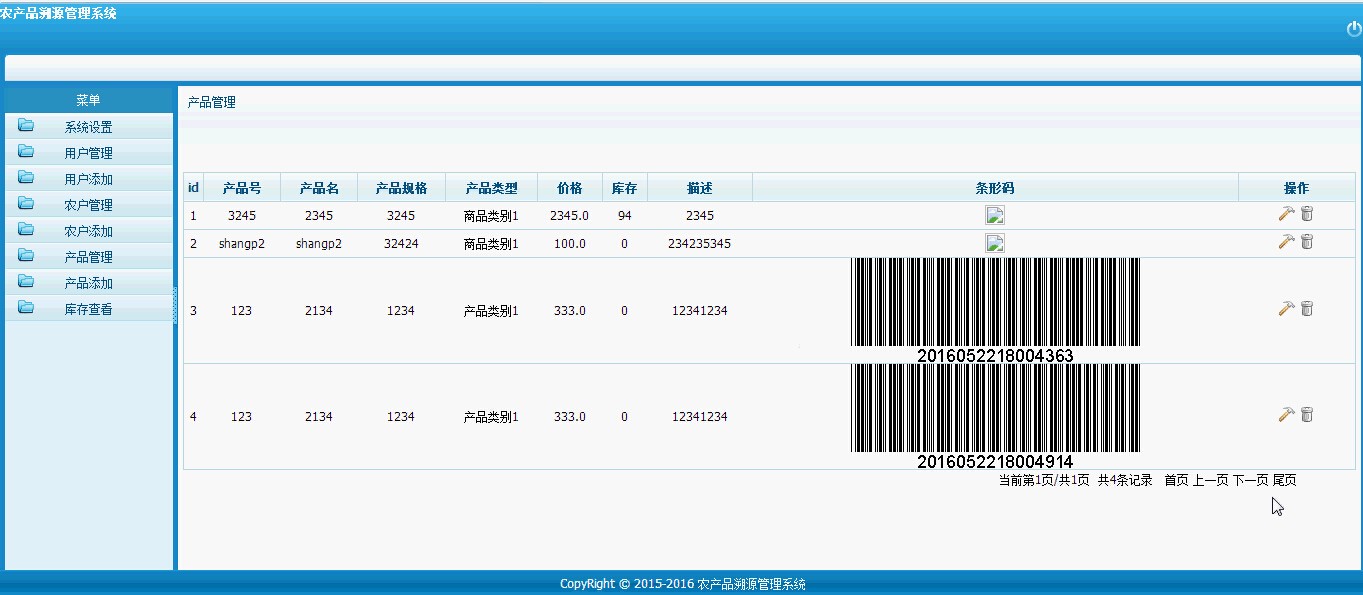
Task: Click stock value 94
Action: (x=625, y=215)
